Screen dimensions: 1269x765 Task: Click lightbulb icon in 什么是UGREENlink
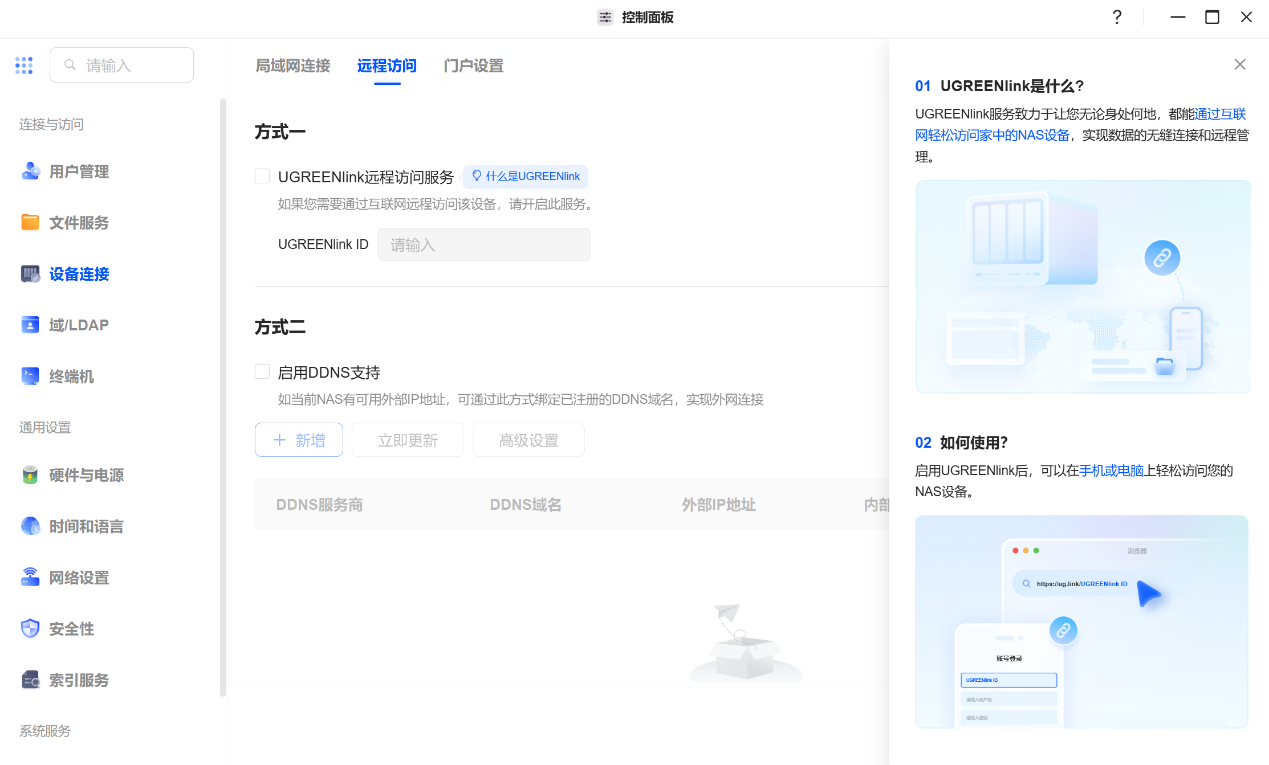coord(477,176)
